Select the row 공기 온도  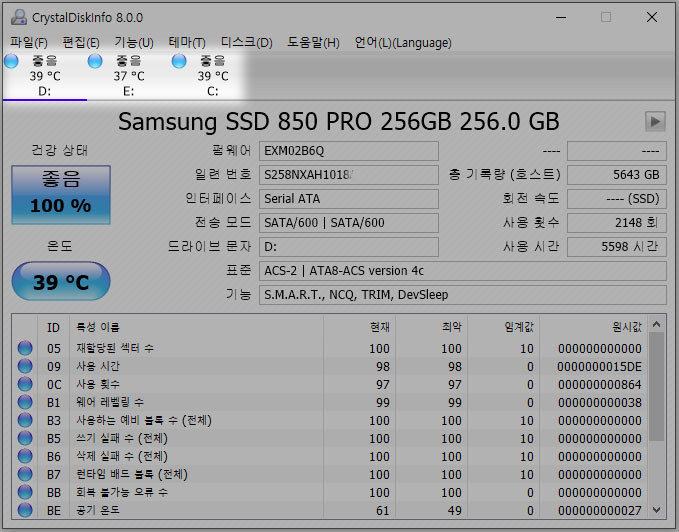pos(330,510)
